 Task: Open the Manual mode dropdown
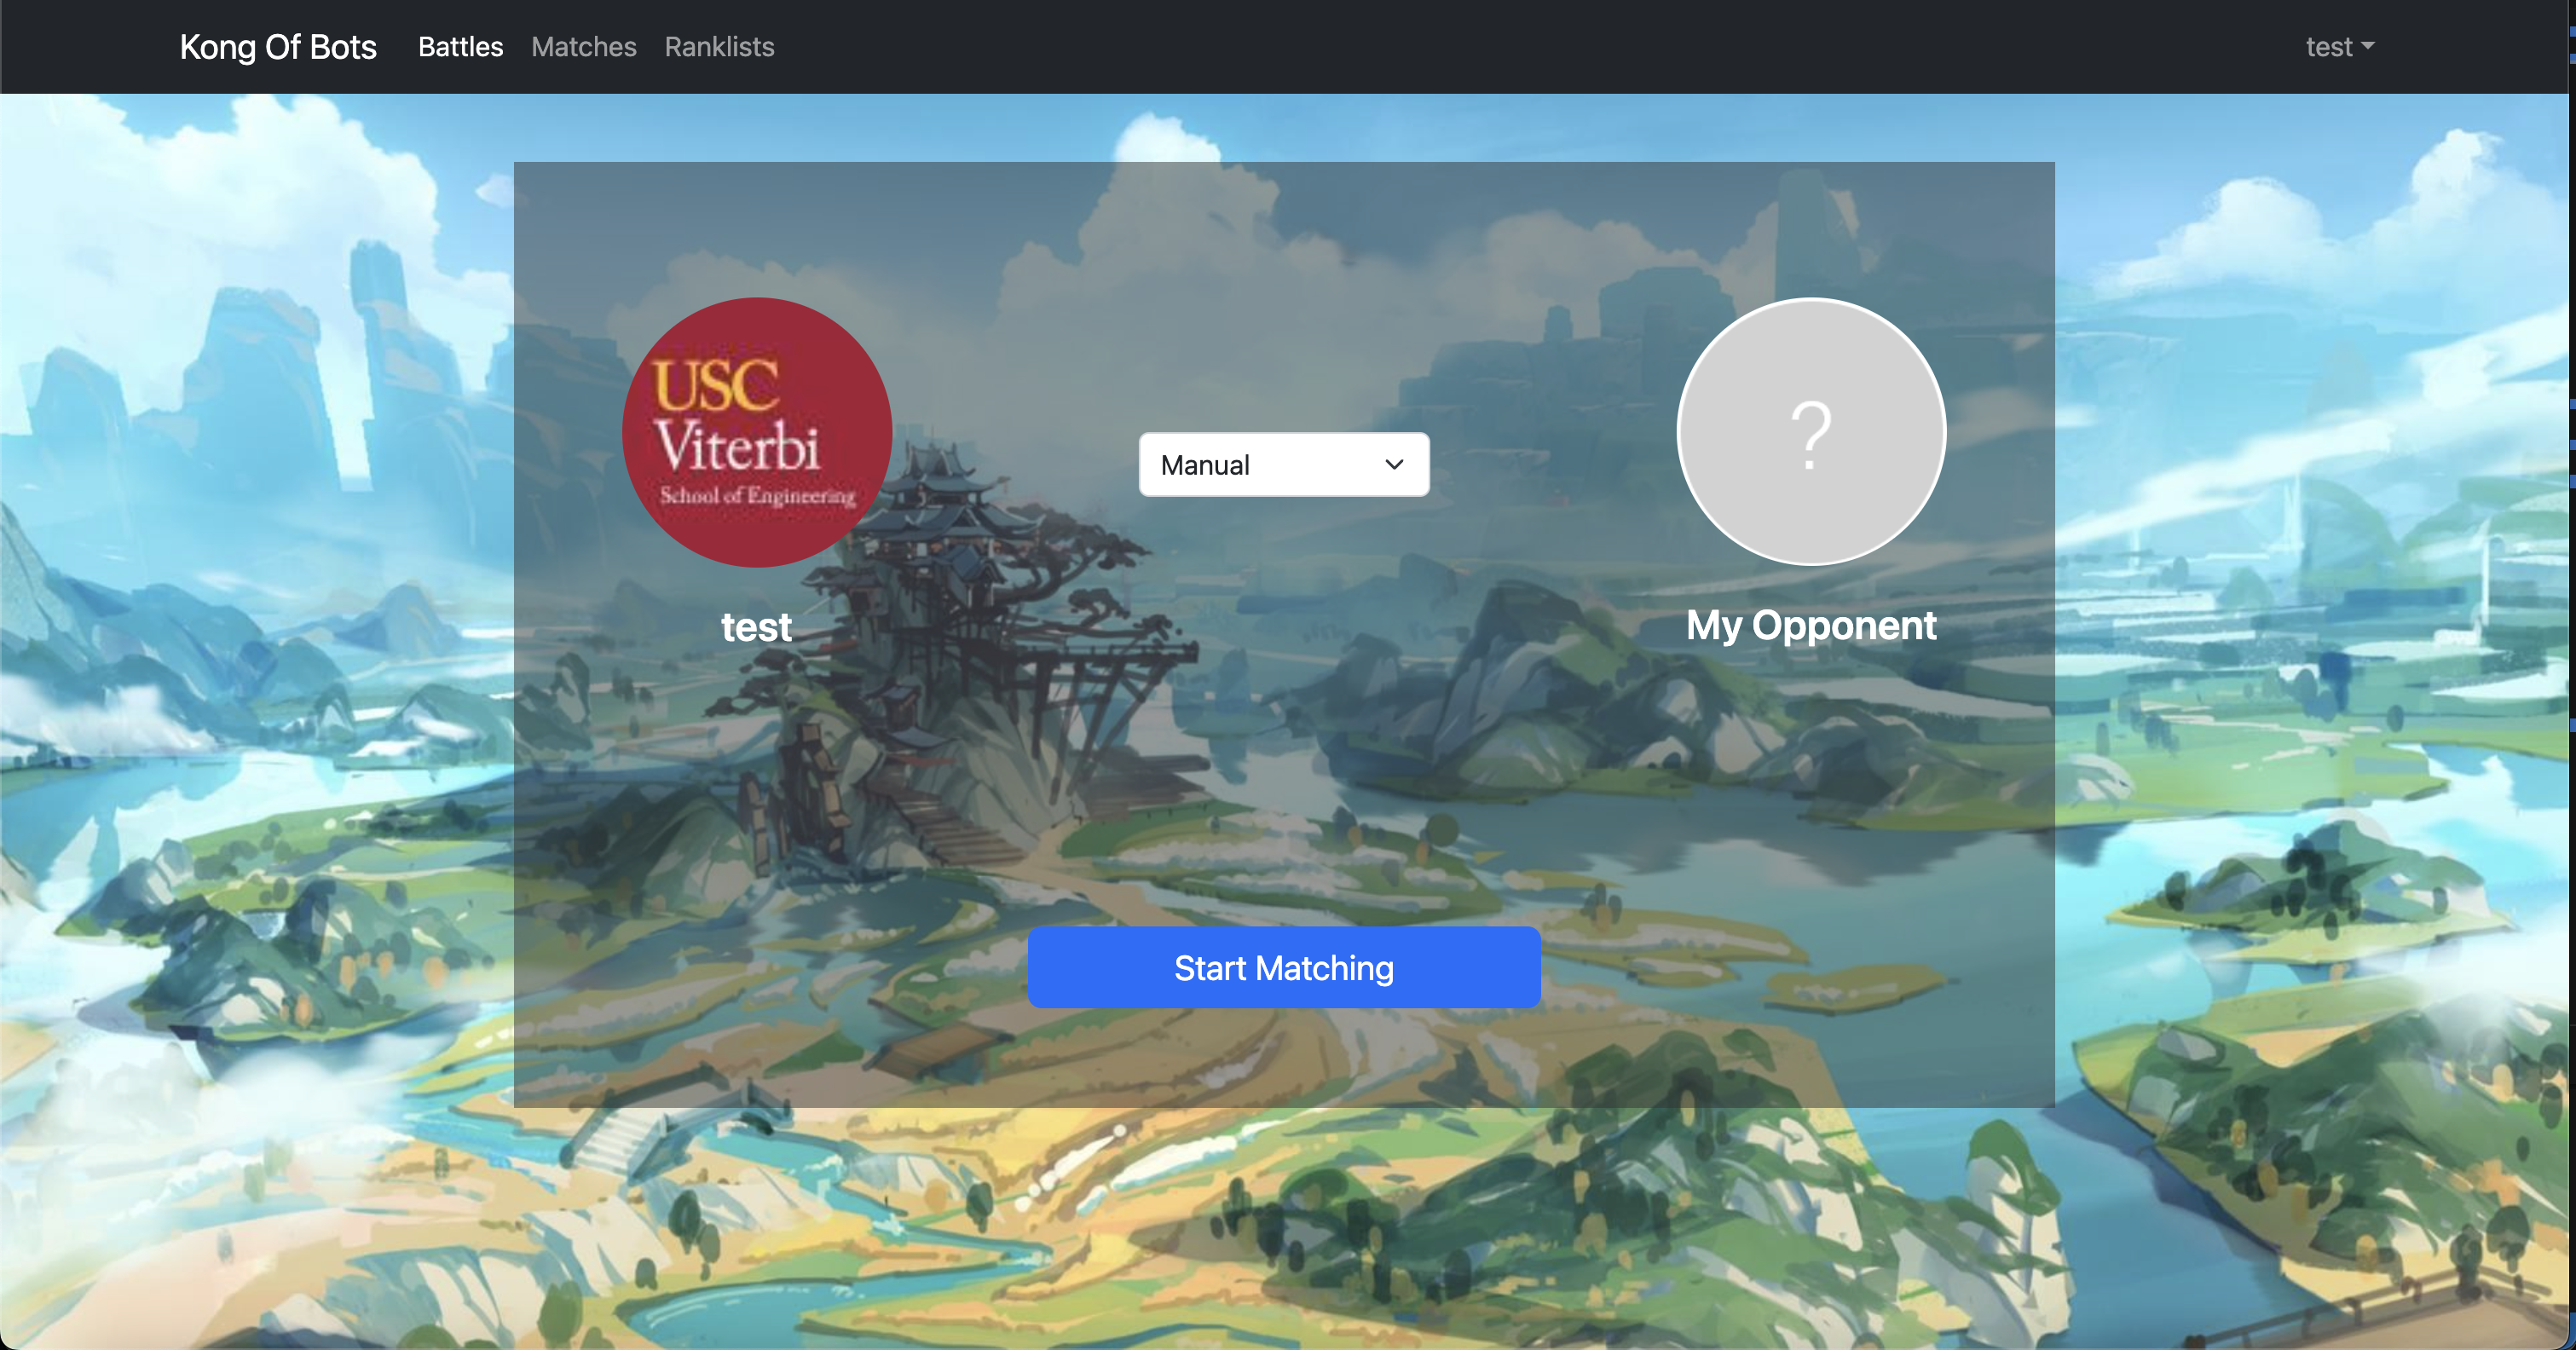click(1284, 464)
